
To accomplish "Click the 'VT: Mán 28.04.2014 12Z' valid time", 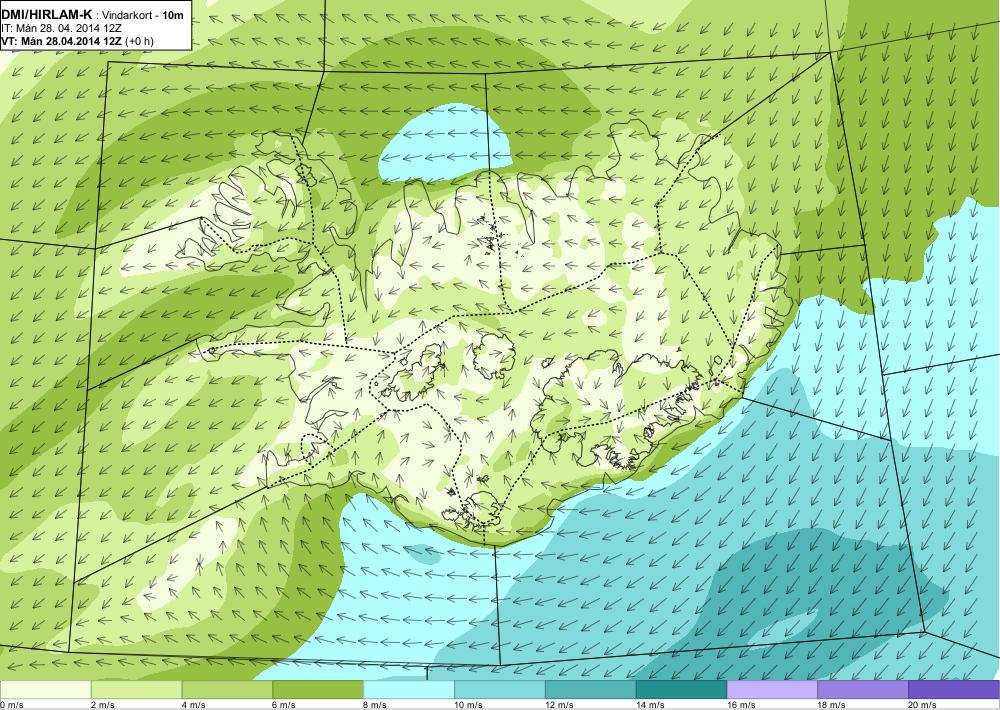I will [63, 41].
